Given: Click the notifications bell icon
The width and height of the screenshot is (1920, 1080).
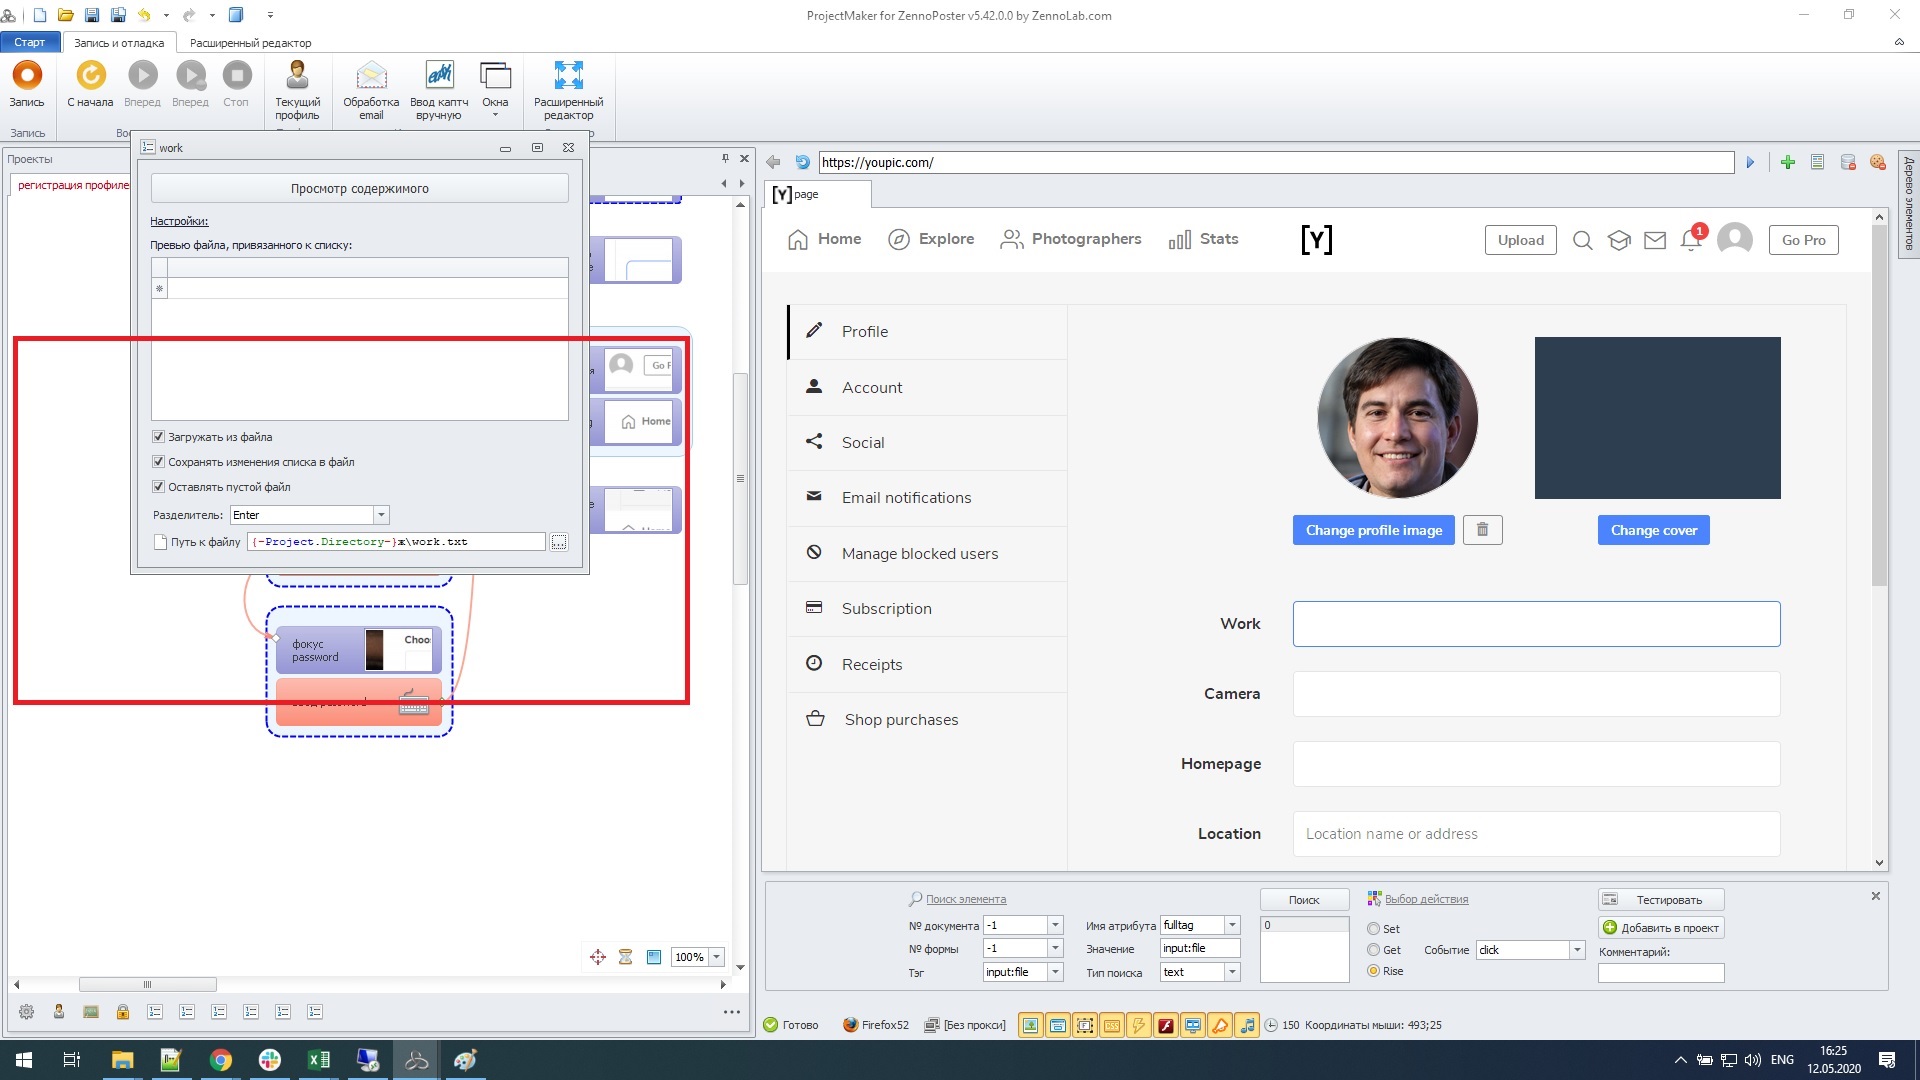Looking at the screenshot, I should [x=1691, y=240].
